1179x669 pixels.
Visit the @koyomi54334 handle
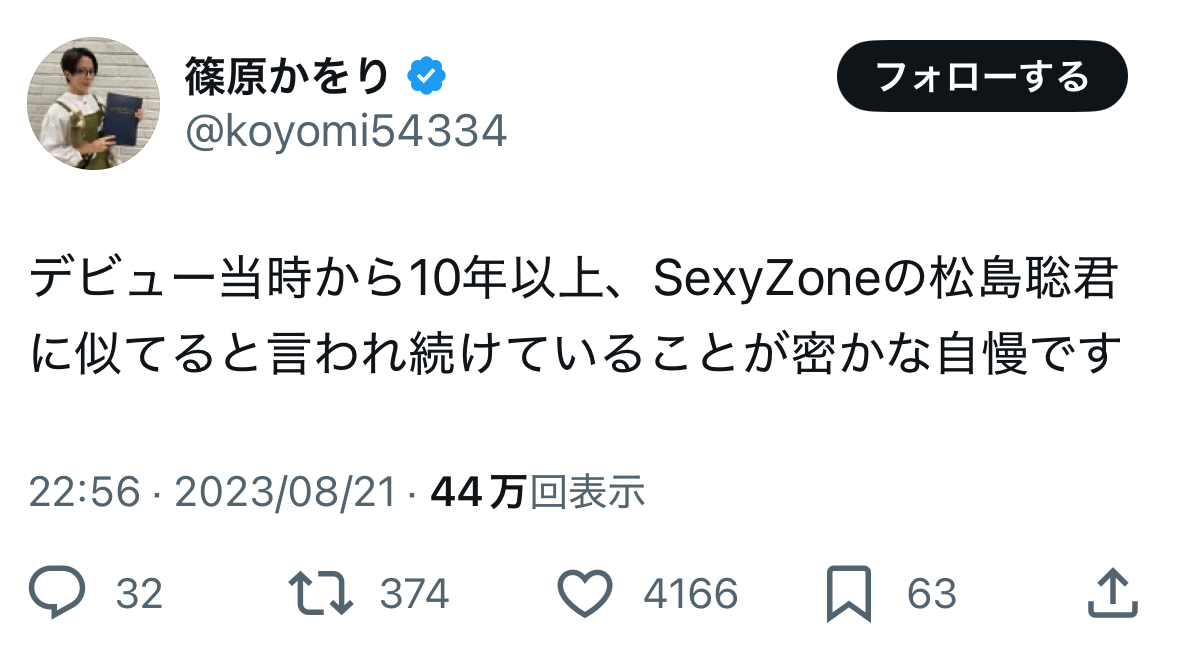(346, 132)
